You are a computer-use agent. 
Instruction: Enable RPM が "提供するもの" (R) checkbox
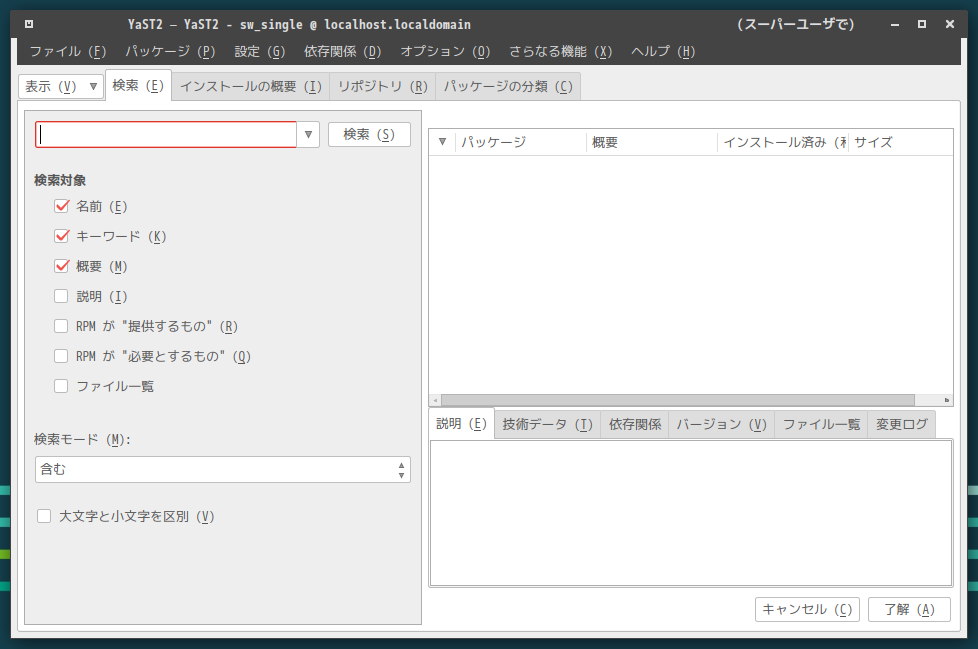pos(61,326)
